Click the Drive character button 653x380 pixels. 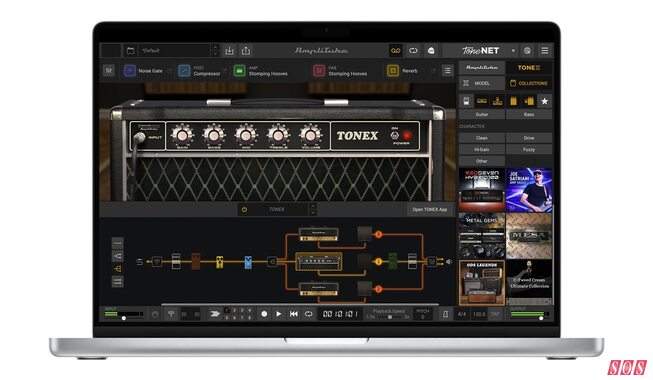[x=529, y=138]
